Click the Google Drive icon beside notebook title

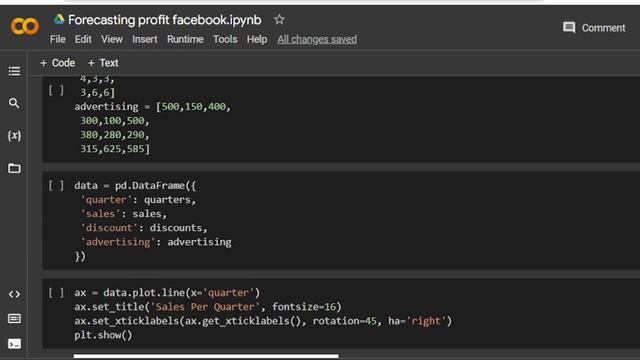point(59,19)
